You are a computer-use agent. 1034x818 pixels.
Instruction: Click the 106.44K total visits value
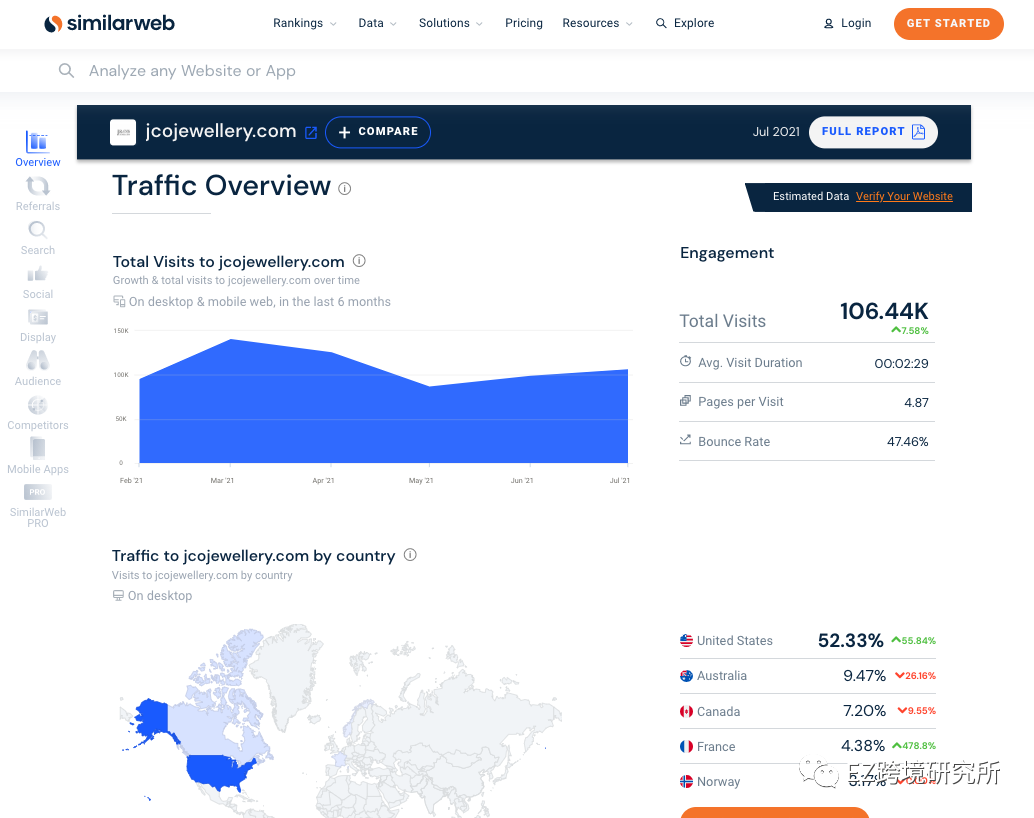884,311
